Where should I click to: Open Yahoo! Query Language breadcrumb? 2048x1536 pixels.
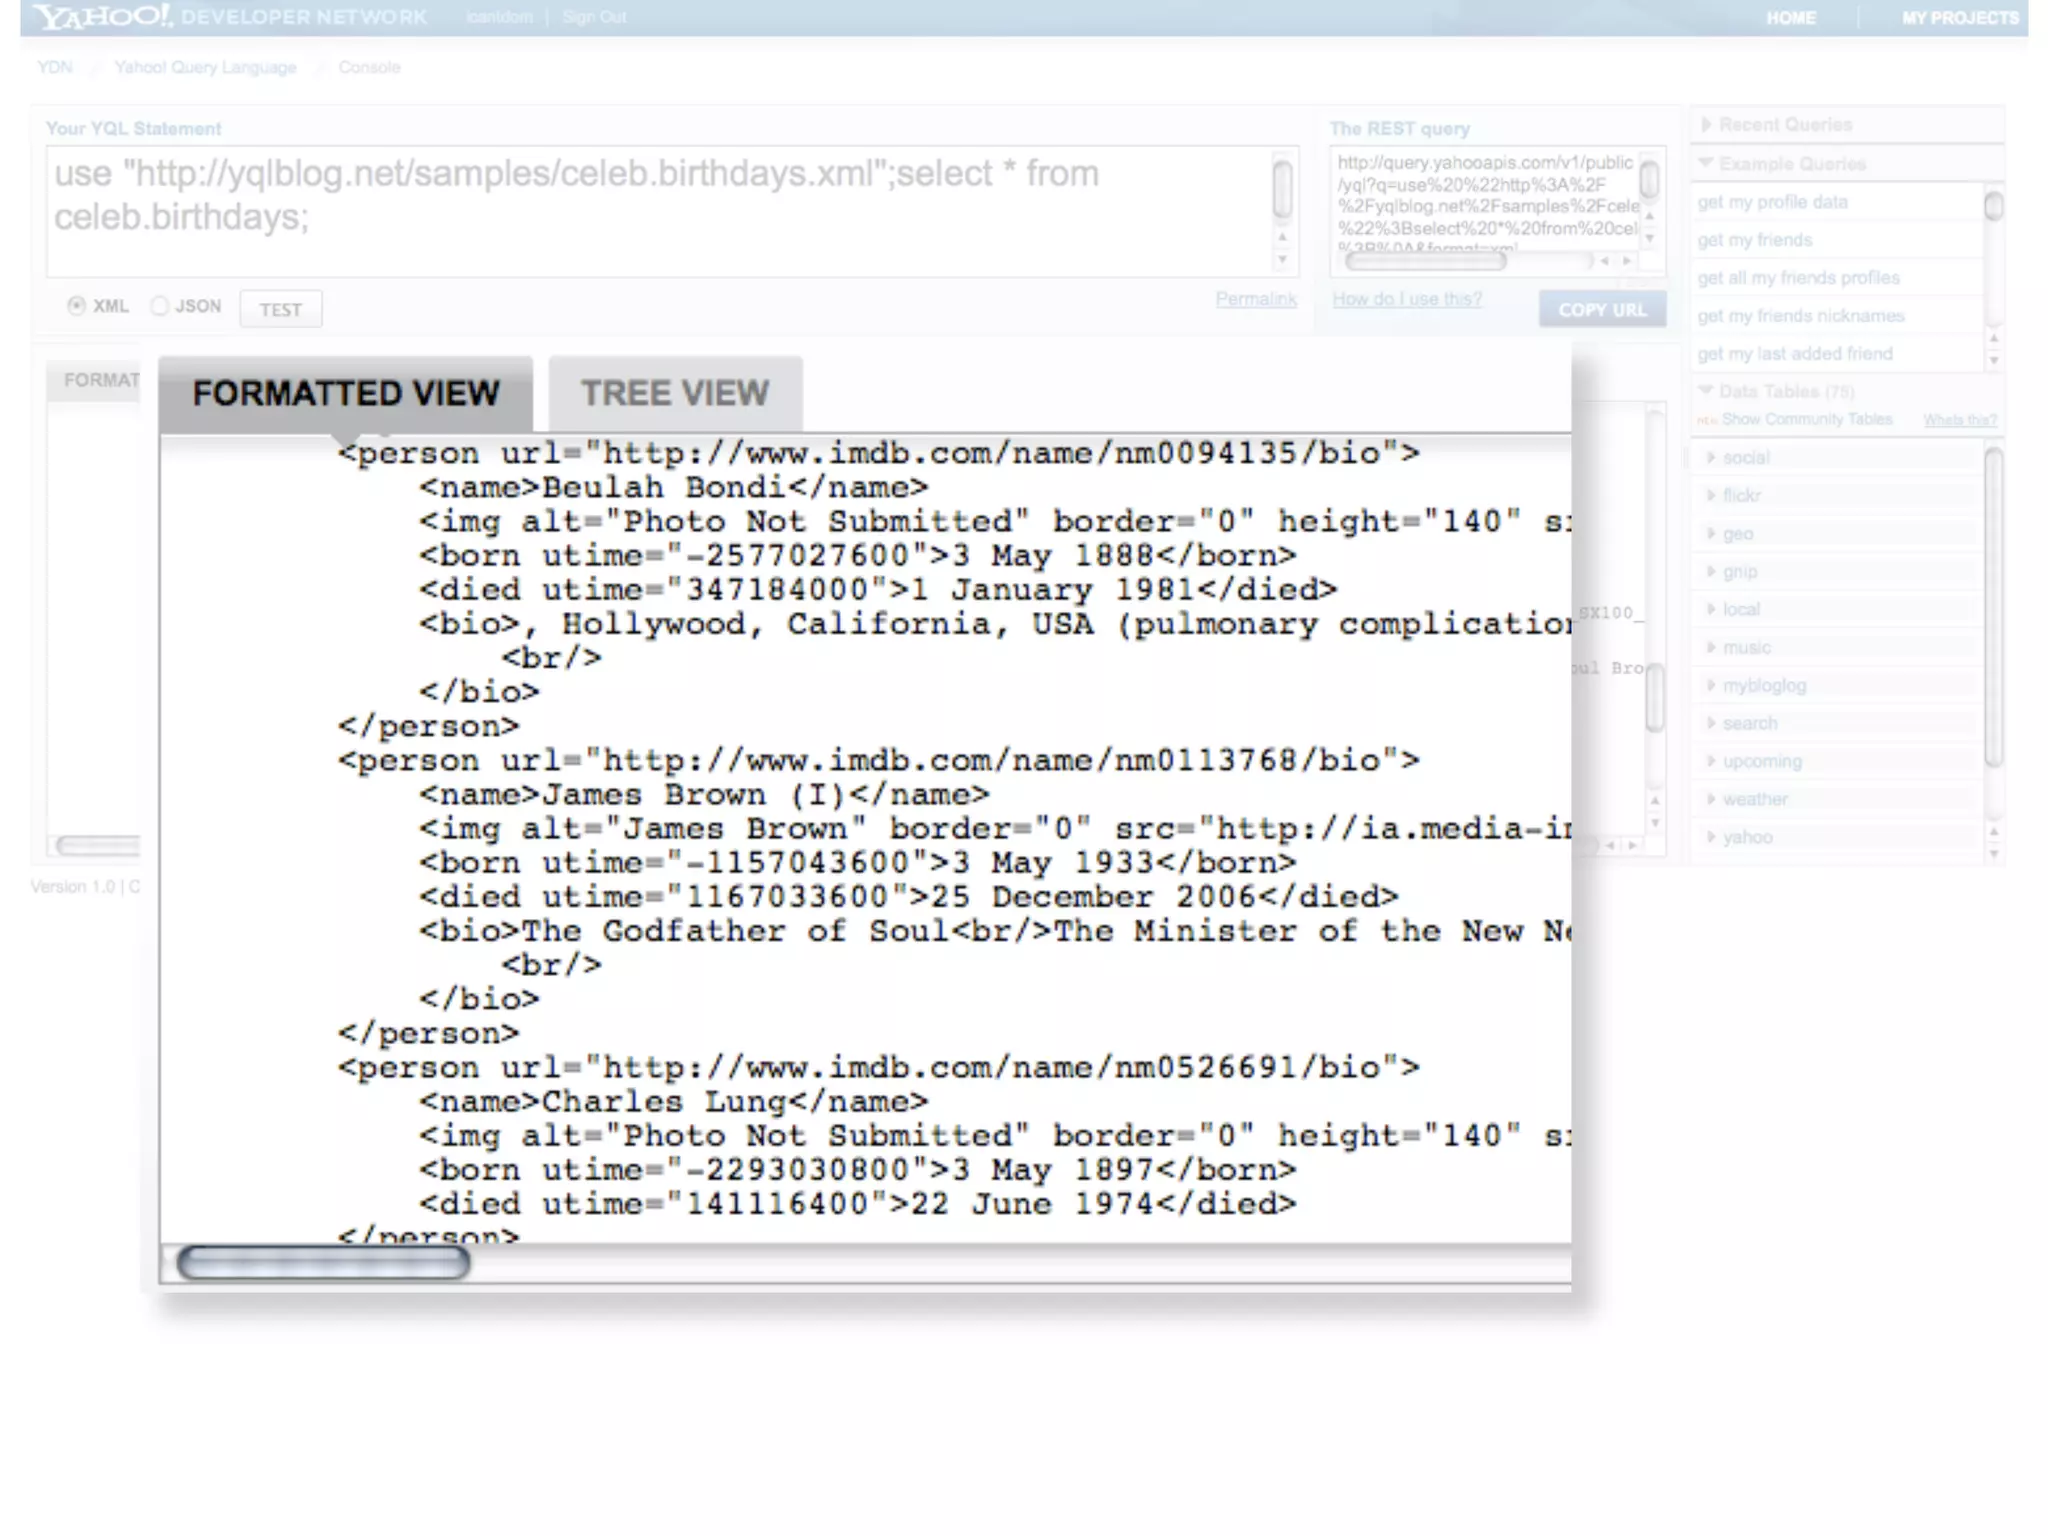[205, 67]
